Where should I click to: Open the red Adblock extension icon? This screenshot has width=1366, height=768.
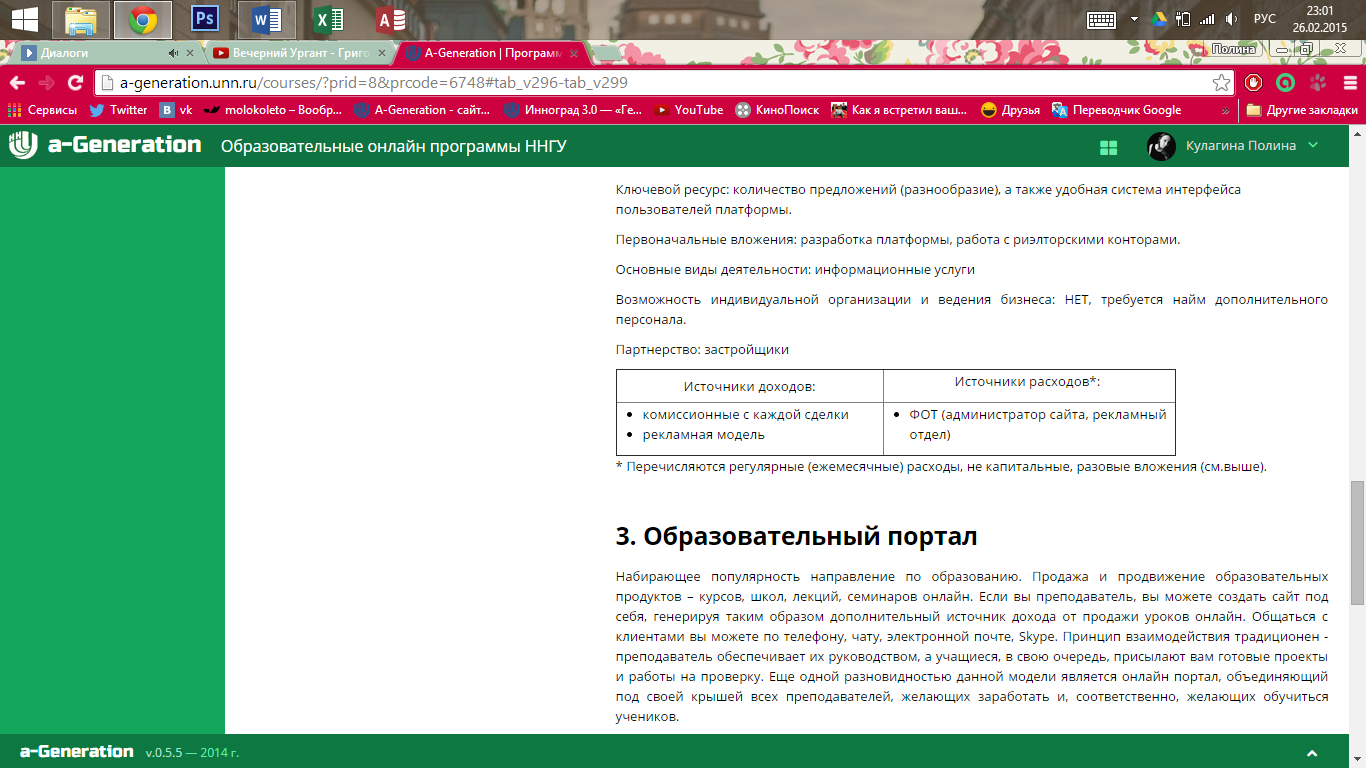coord(1253,83)
